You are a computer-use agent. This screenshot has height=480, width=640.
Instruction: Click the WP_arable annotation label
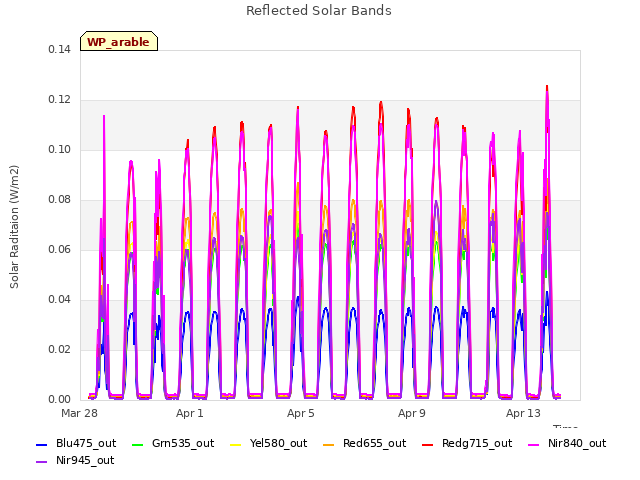click(x=118, y=42)
